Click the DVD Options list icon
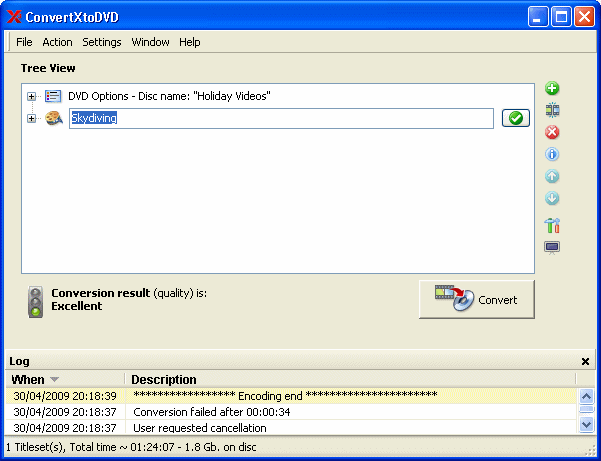Screen dimensions: 601x461 pyautogui.click(x=53, y=96)
